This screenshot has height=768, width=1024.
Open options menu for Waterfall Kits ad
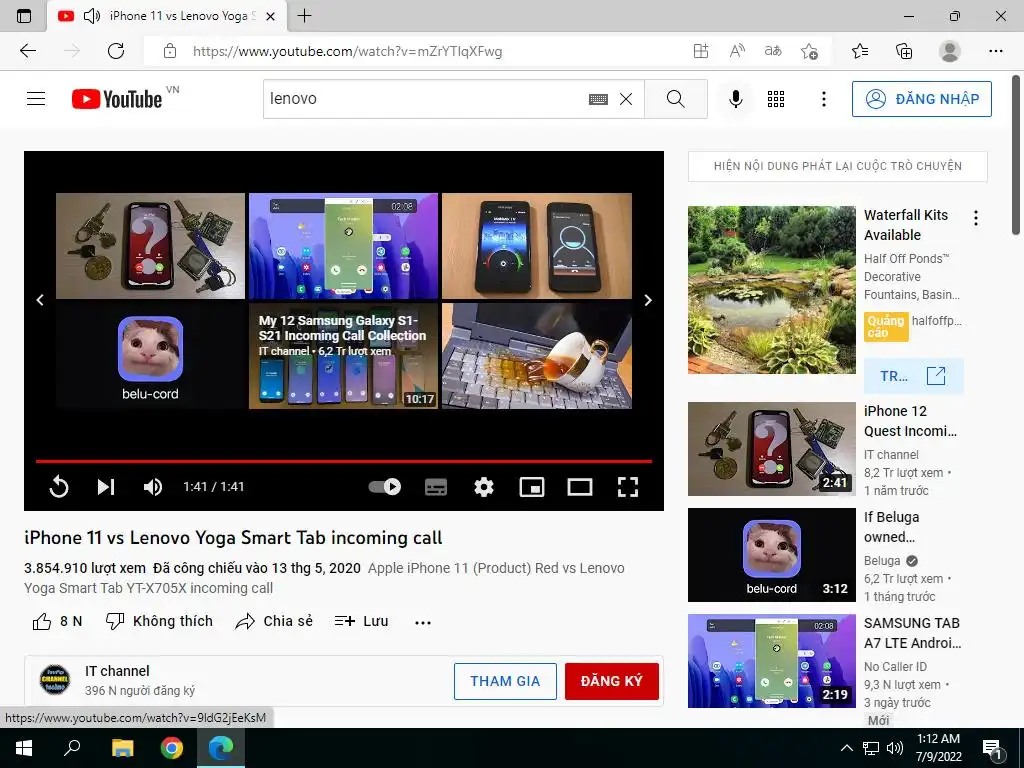click(x=976, y=218)
